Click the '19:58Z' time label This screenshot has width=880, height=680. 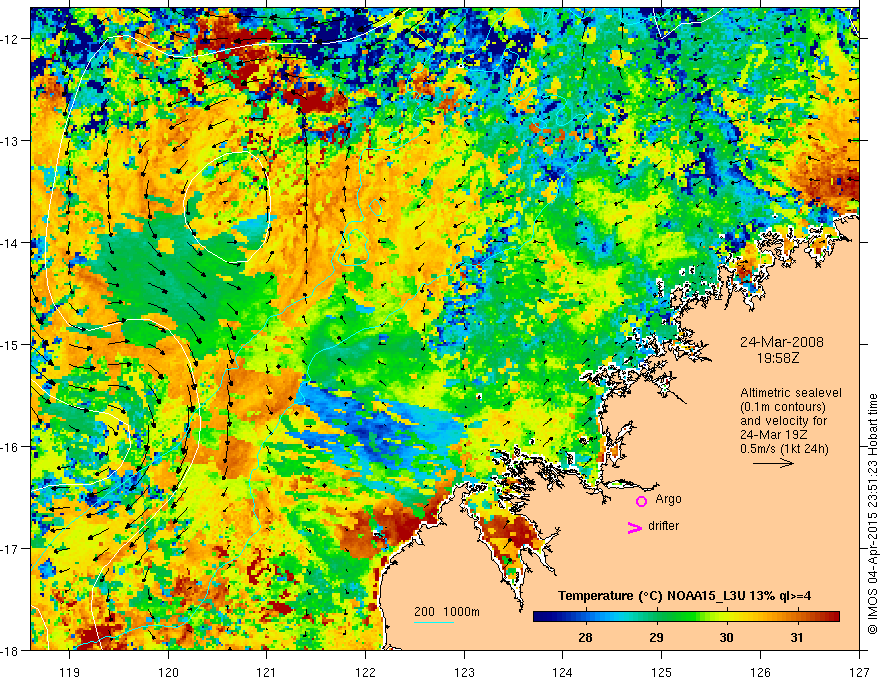coord(777,358)
